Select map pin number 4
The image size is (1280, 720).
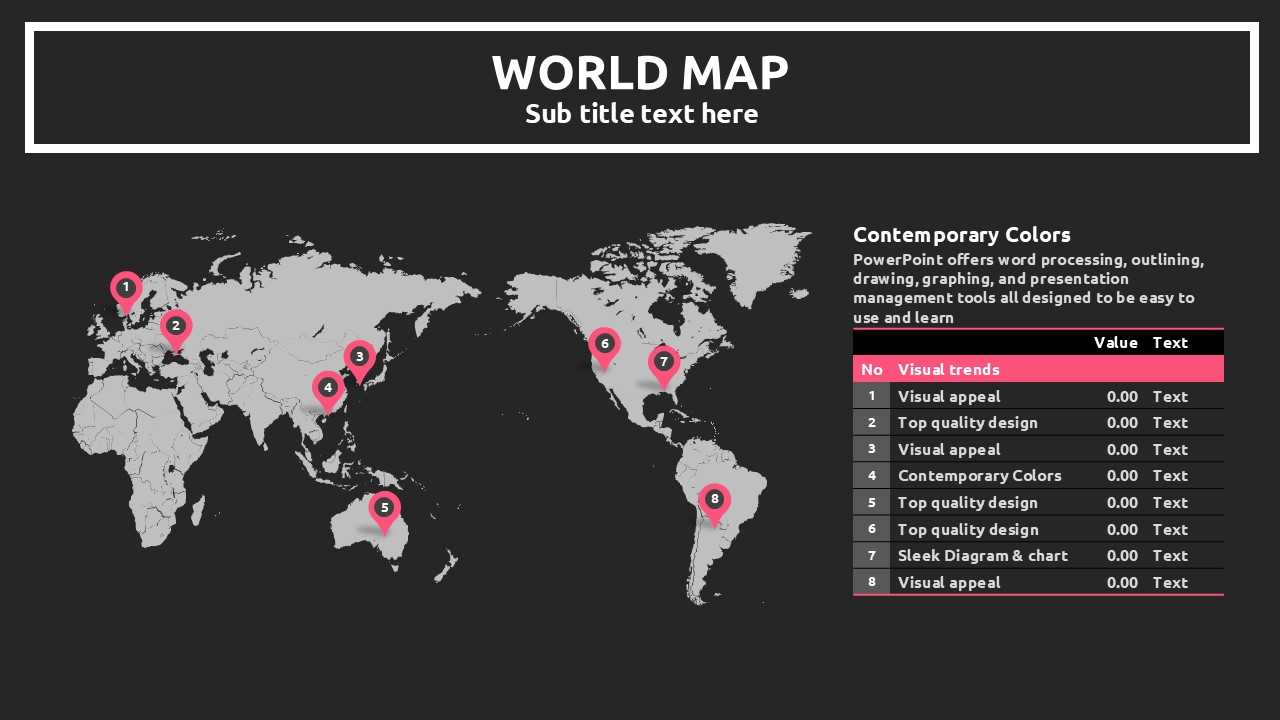(x=327, y=388)
